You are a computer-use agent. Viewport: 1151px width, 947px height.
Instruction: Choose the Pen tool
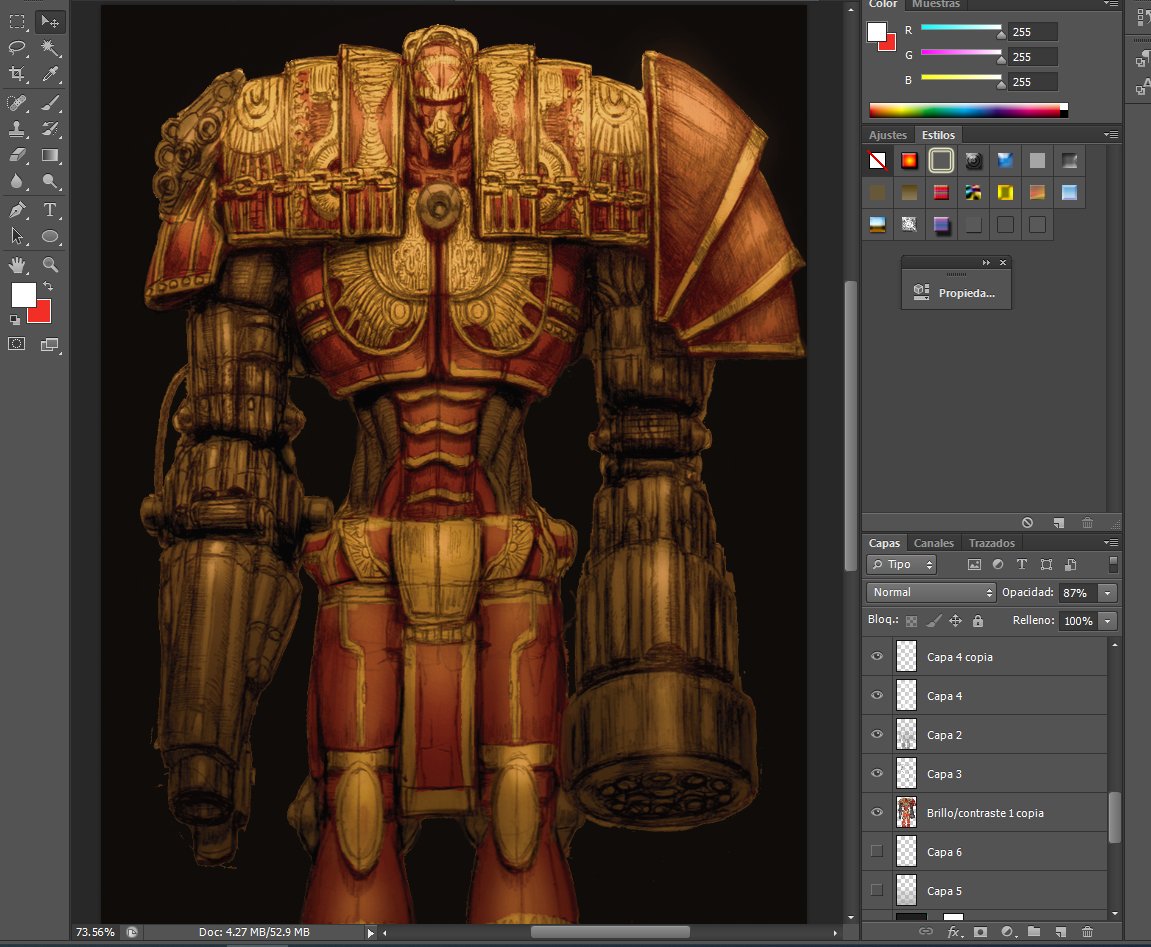coord(18,210)
